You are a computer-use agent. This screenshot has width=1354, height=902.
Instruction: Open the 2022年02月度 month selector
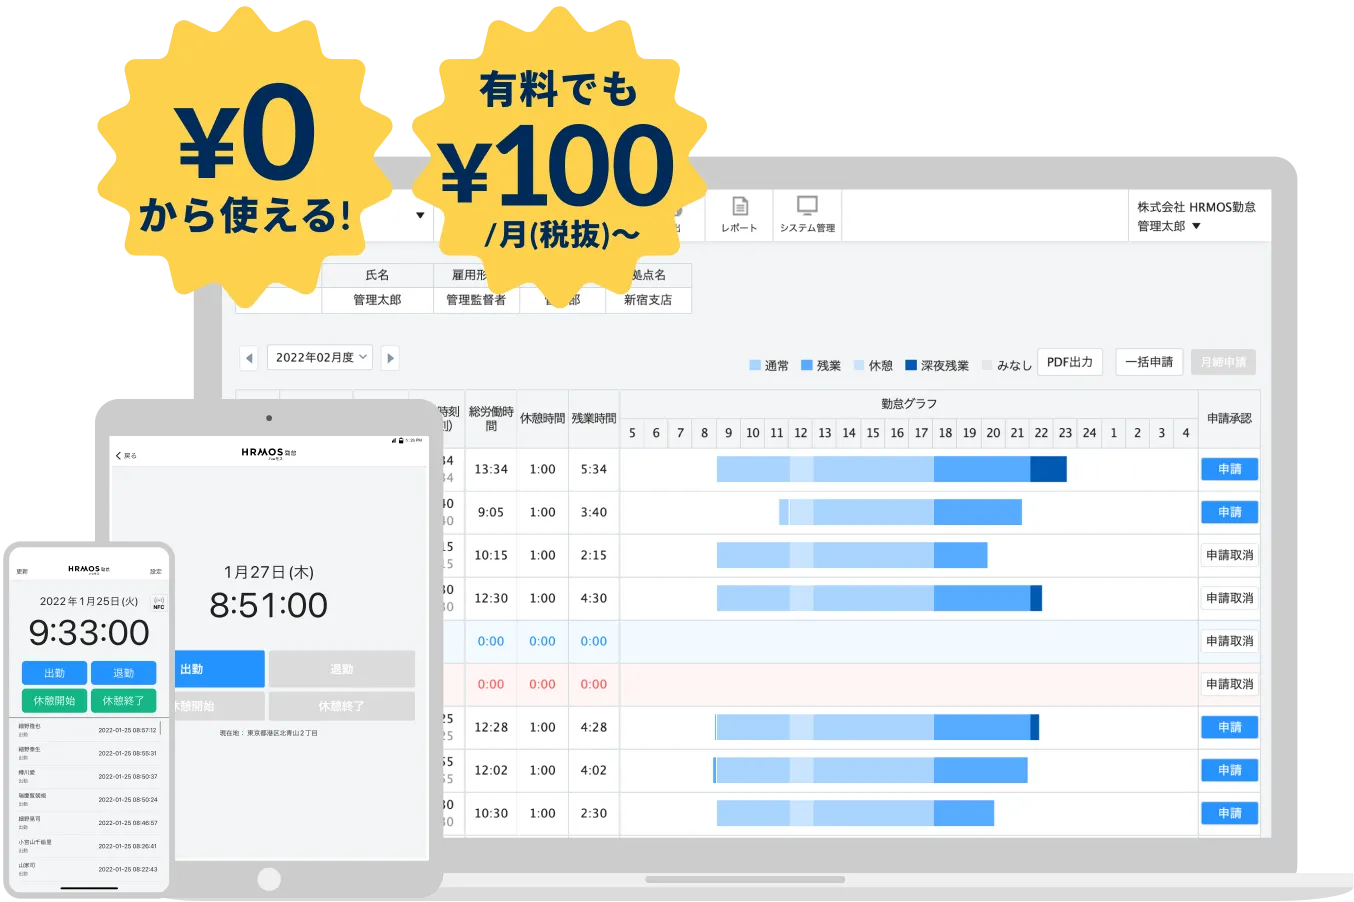click(x=319, y=357)
